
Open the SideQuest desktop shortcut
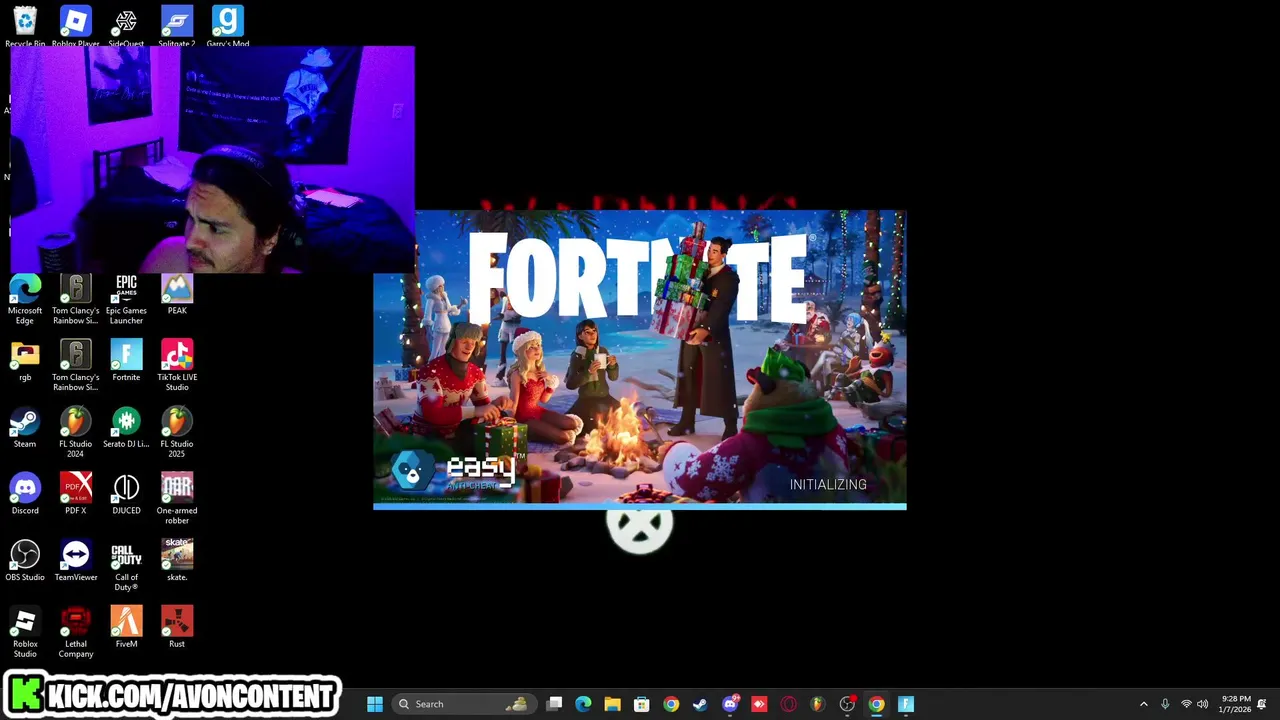click(126, 26)
